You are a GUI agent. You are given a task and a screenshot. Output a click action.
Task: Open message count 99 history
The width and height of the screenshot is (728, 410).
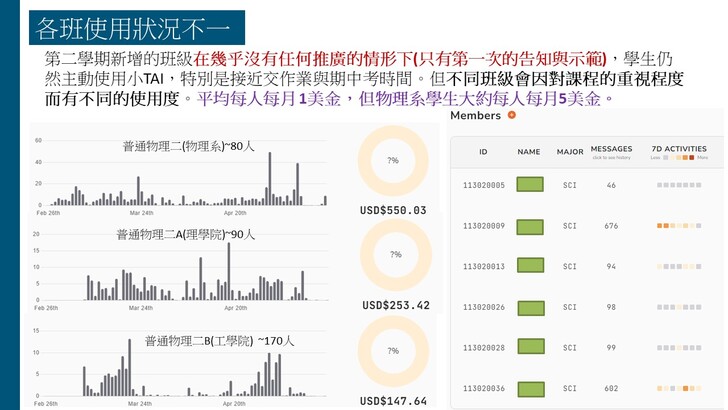(611, 348)
